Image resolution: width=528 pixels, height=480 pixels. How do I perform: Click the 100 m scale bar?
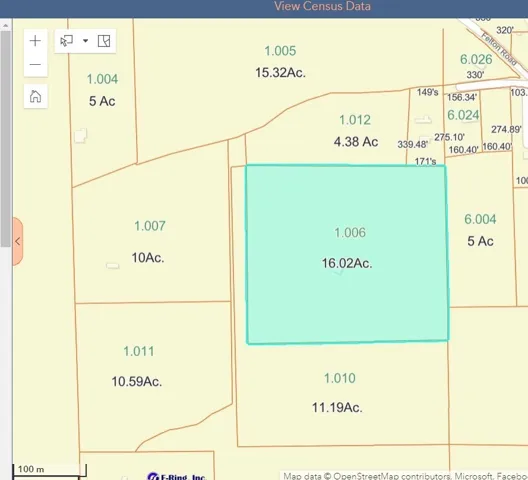(50, 470)
